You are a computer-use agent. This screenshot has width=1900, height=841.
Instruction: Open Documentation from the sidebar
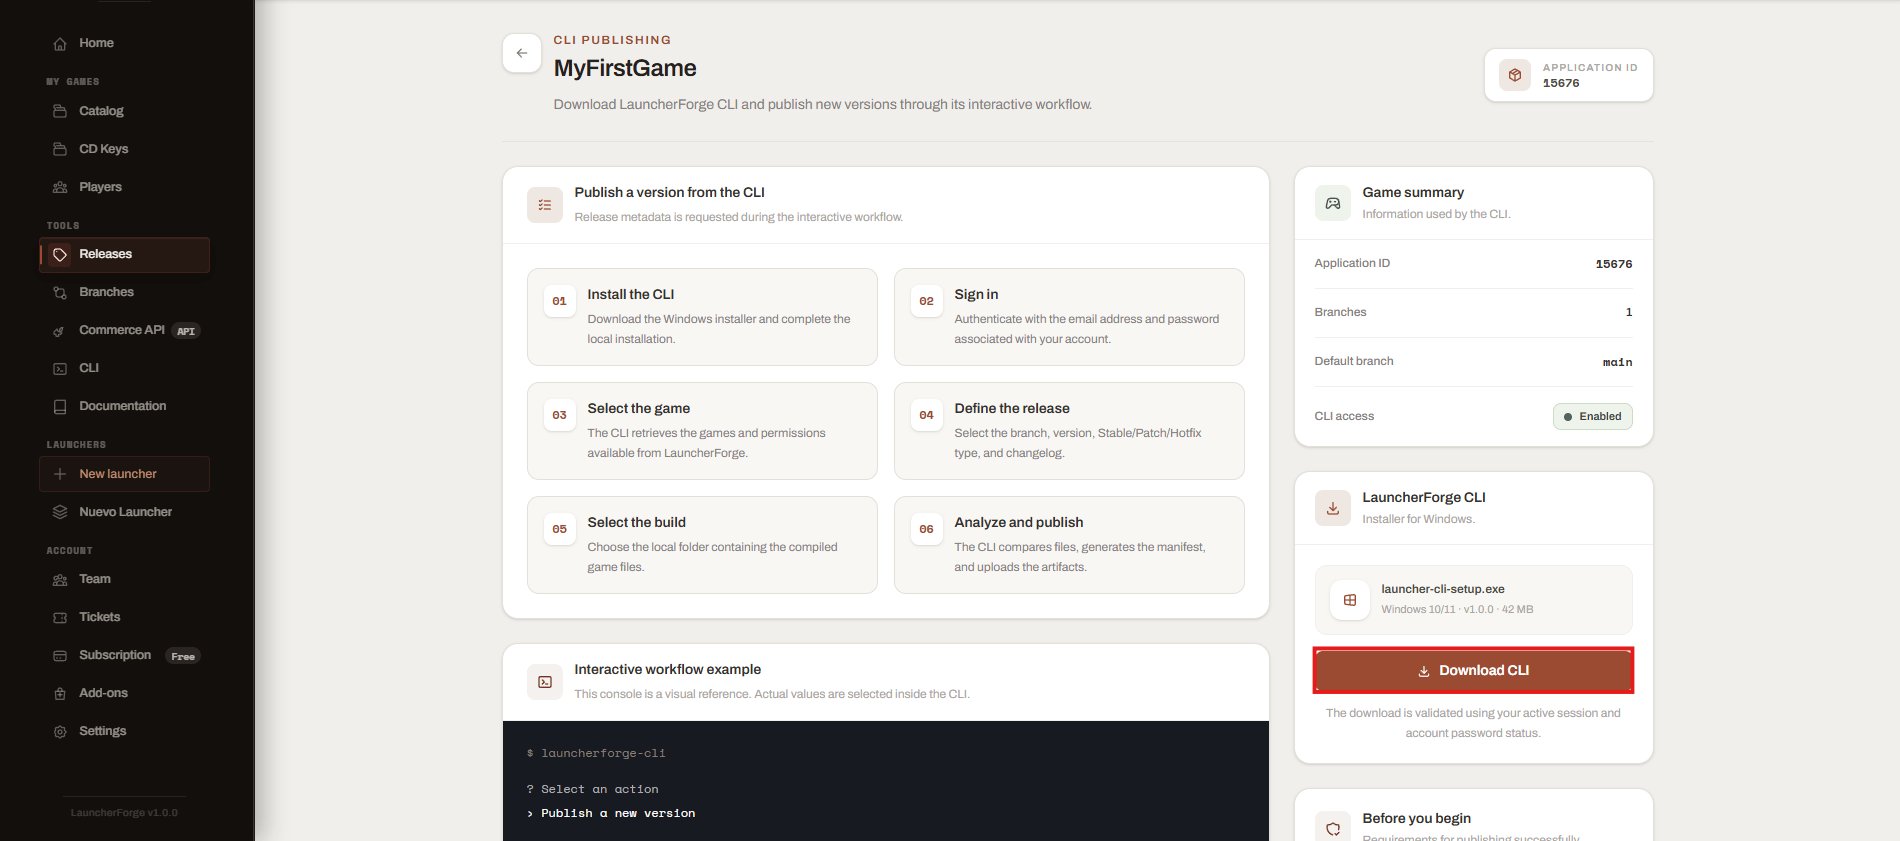pyautogui.click(x=124, y=407)
